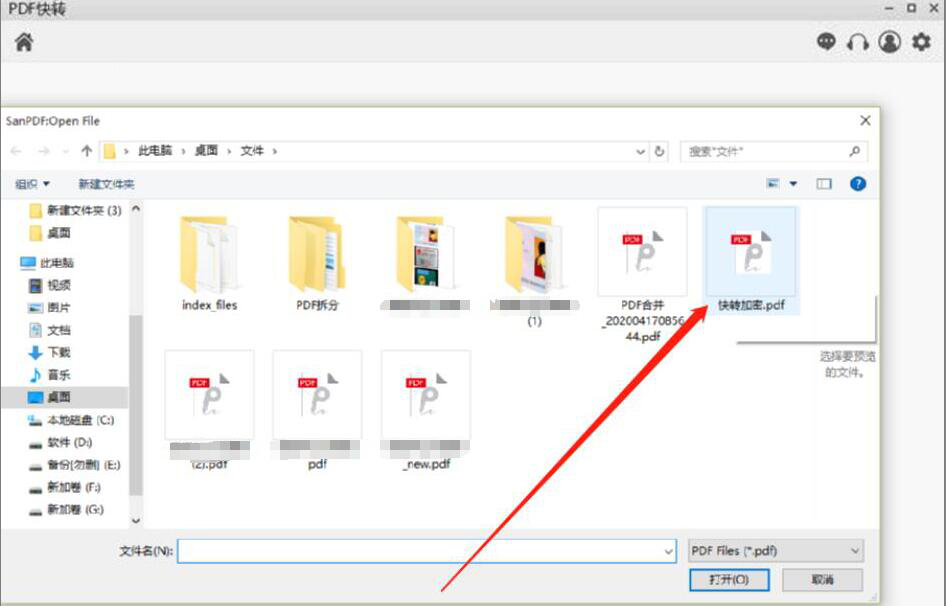Click the 文件名 input field
946x606 pixels.
coord(427,551)
